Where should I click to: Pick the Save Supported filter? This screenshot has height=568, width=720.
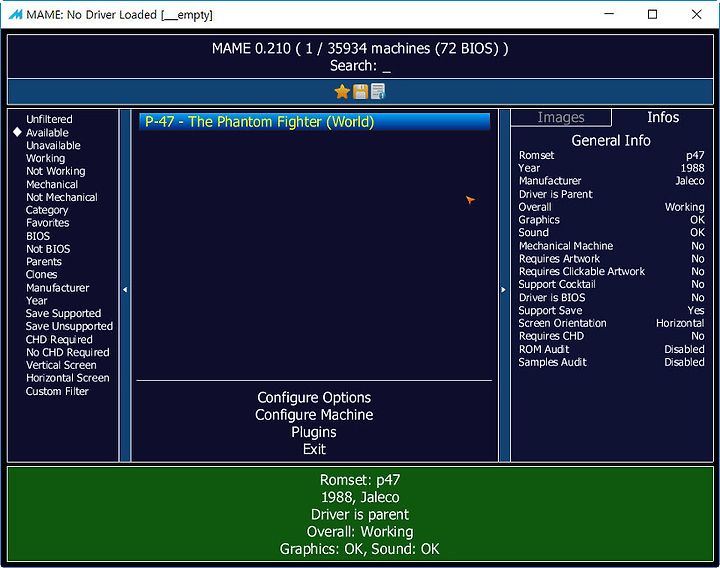63,314
